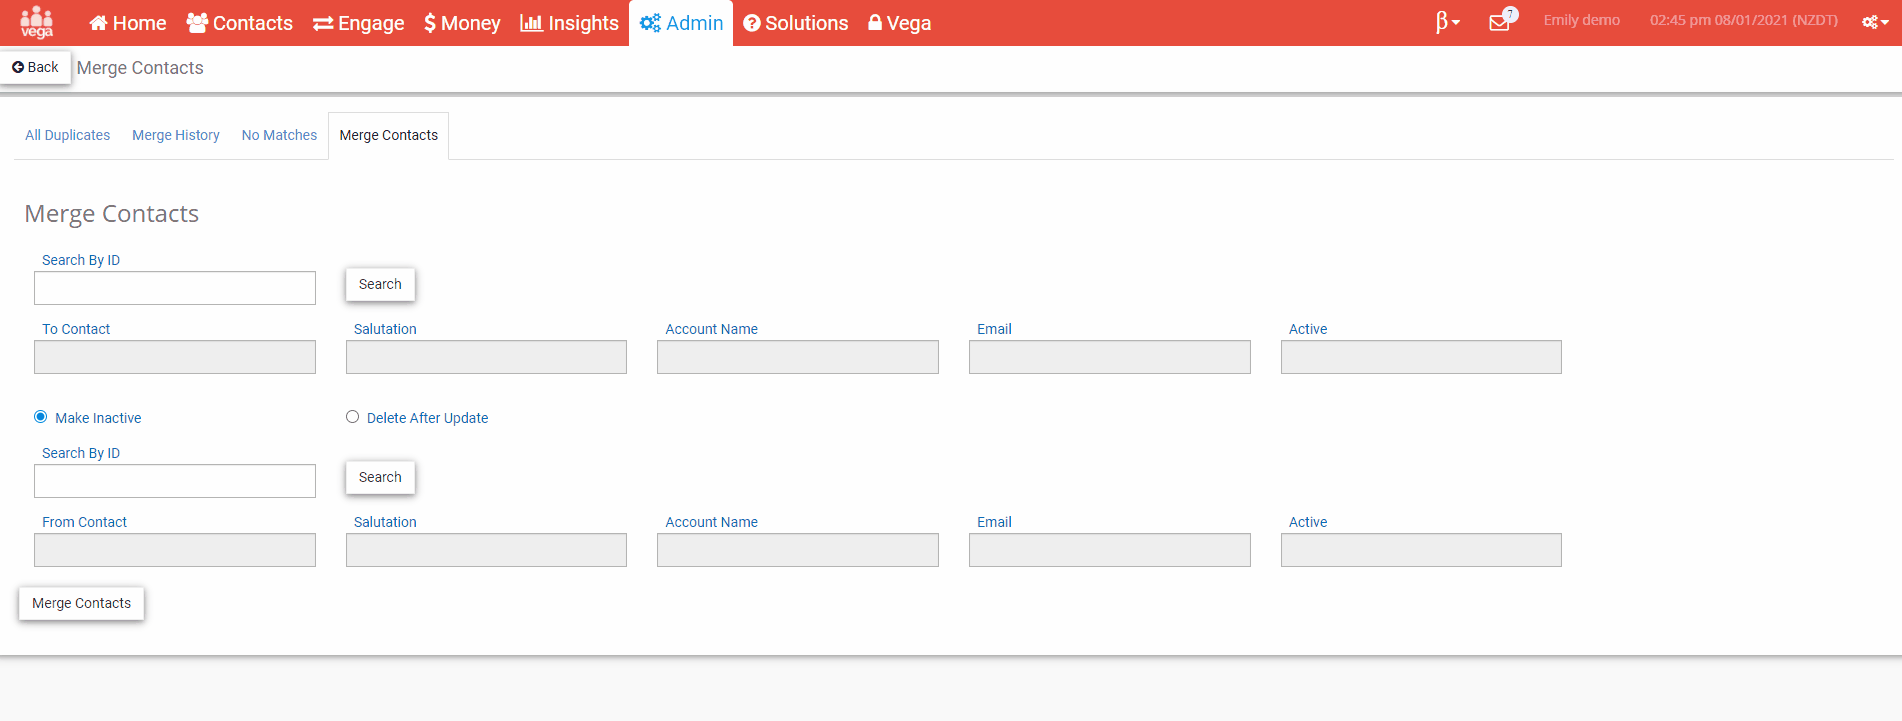Select the Make Inactive radio option
Viewport: 1902px width, 721px height.
pyautogui.click(x=41, y=417)
